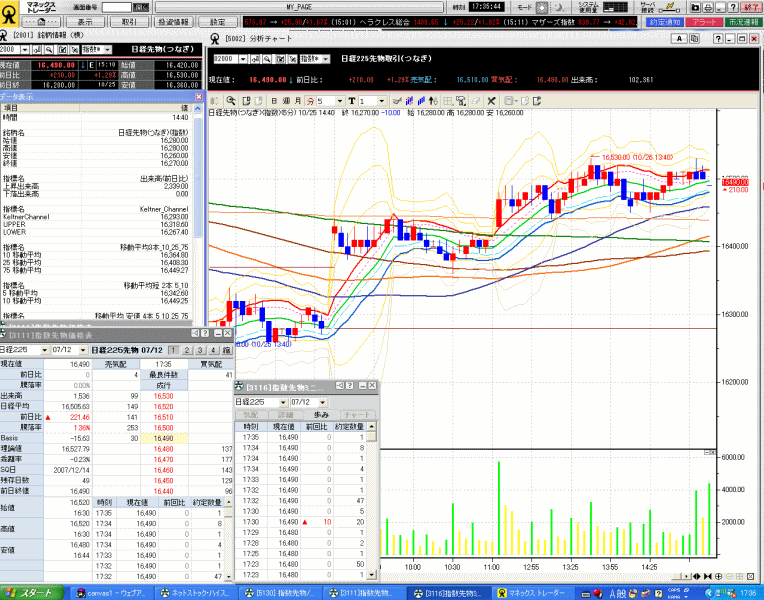Open the 設定 menu
This screenshot has height=600, width=764.
(x=217, y=22)
